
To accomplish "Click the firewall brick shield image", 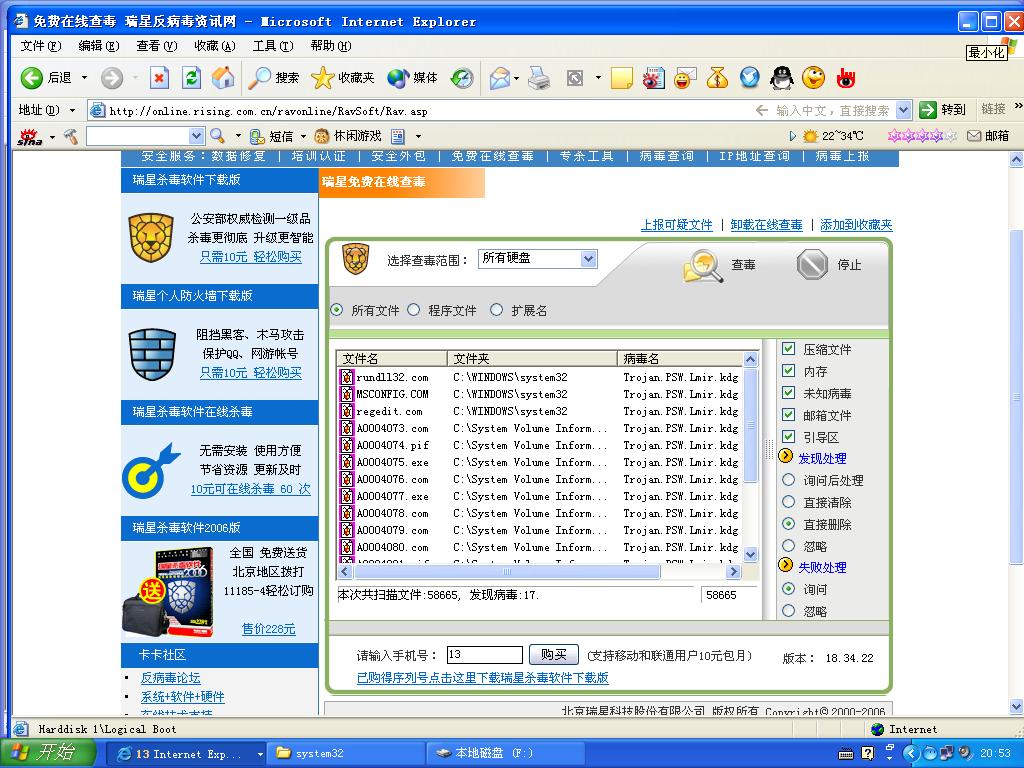I will click(x=152, y=354).
